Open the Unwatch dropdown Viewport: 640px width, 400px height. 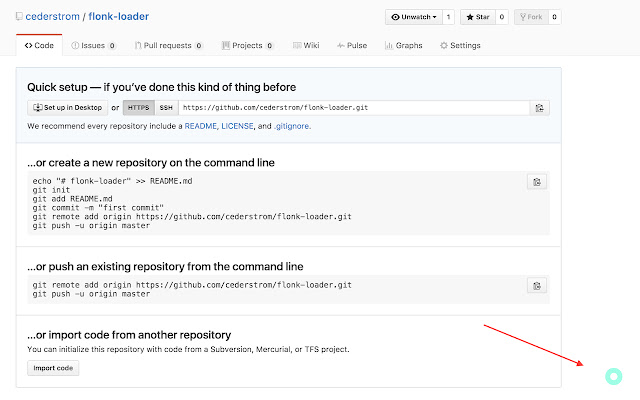pos(413,17)
